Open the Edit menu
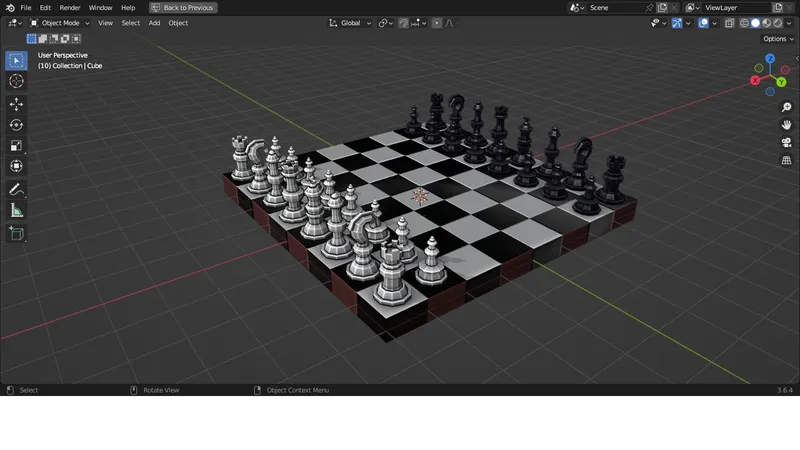Screen dimensions: 800x450 click(x=45, y=8)
